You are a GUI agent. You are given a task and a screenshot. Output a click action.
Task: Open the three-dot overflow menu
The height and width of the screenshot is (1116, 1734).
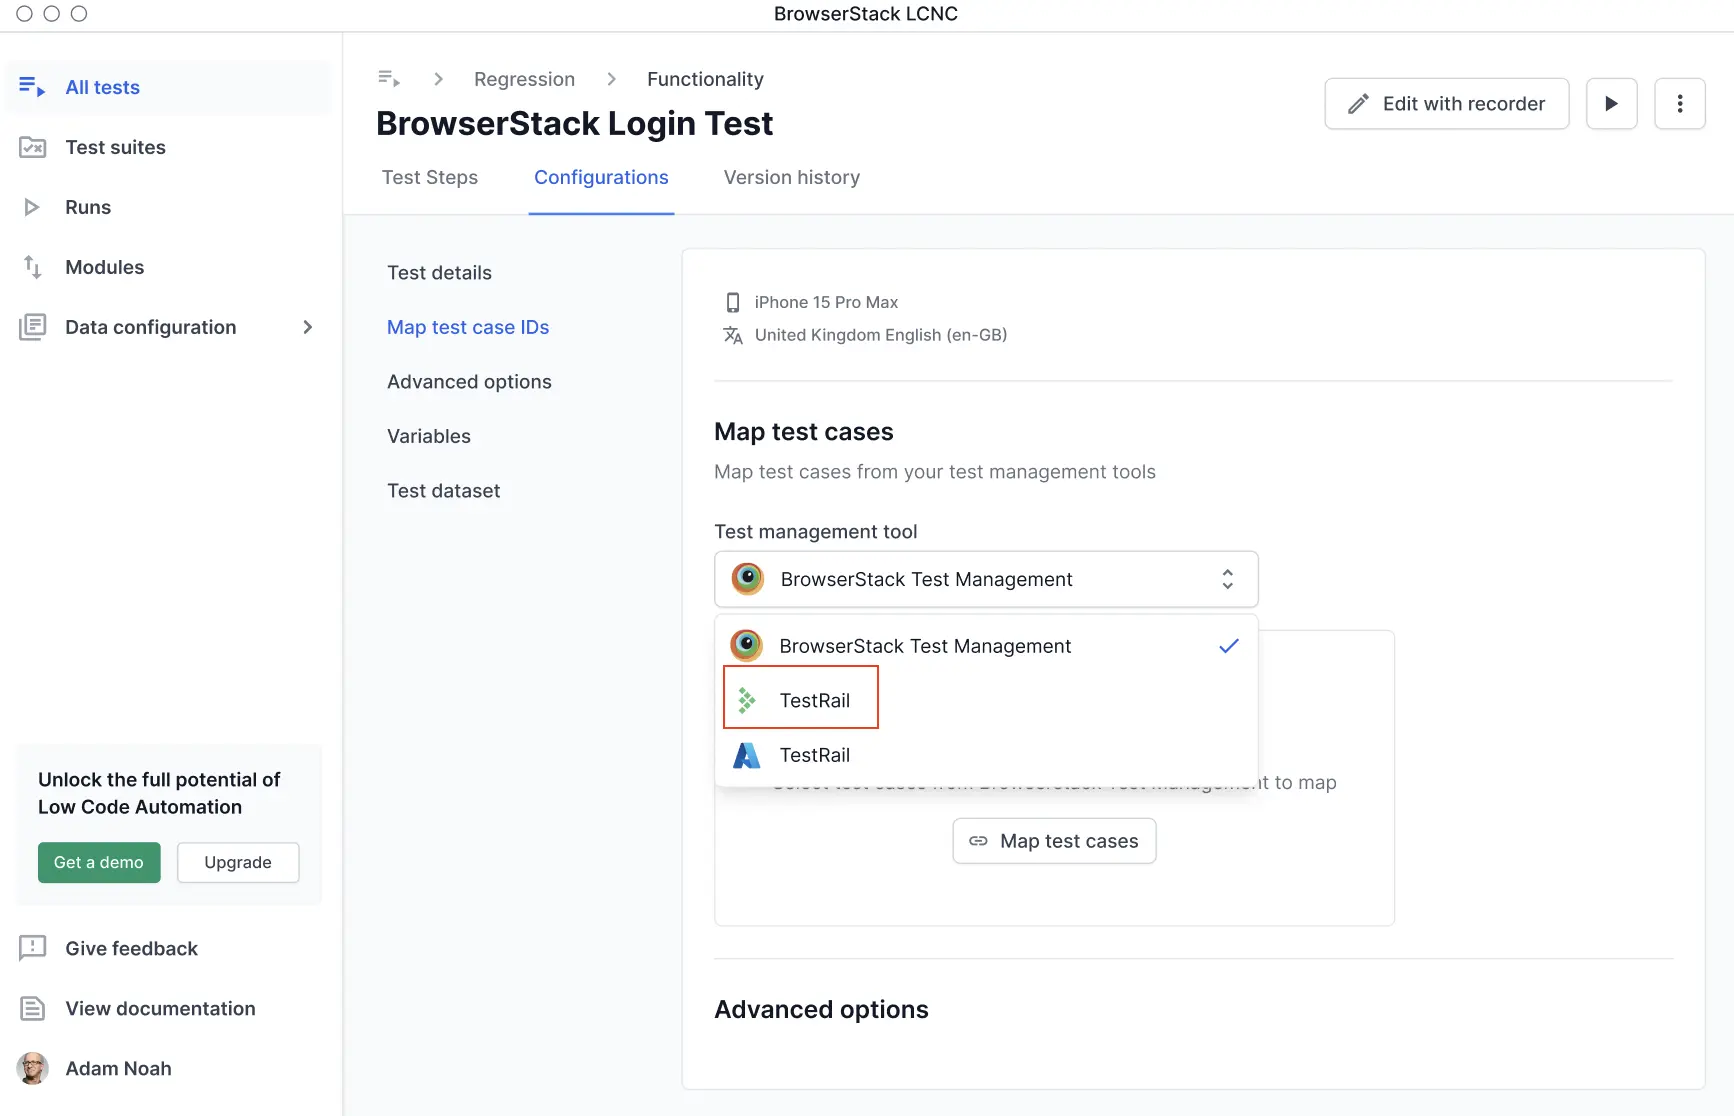1680,103
